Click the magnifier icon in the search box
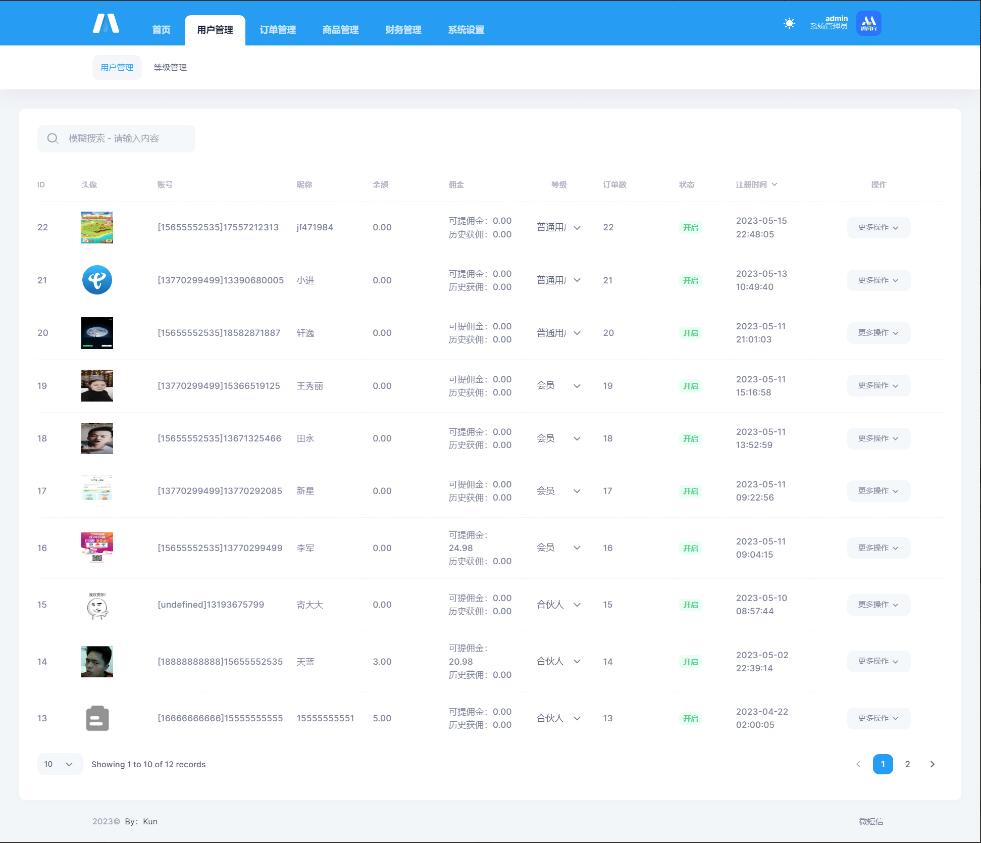This screenshot has height=843, width=981. click(x=53, y=139)
